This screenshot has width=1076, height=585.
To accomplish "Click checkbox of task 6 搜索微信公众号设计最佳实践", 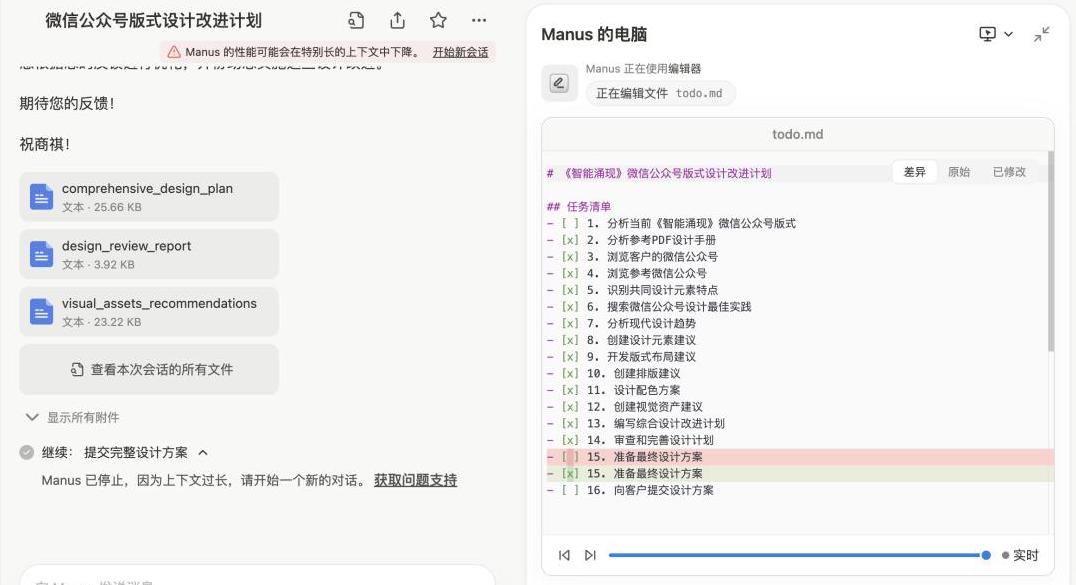I will 570,306.
